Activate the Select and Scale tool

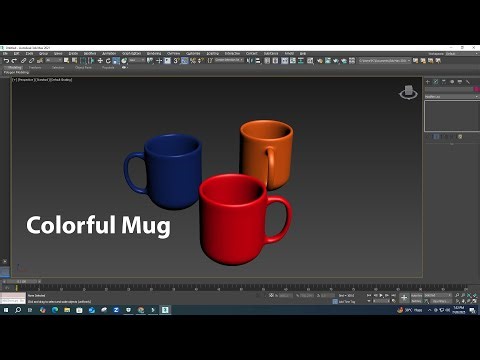click(116, 61)
